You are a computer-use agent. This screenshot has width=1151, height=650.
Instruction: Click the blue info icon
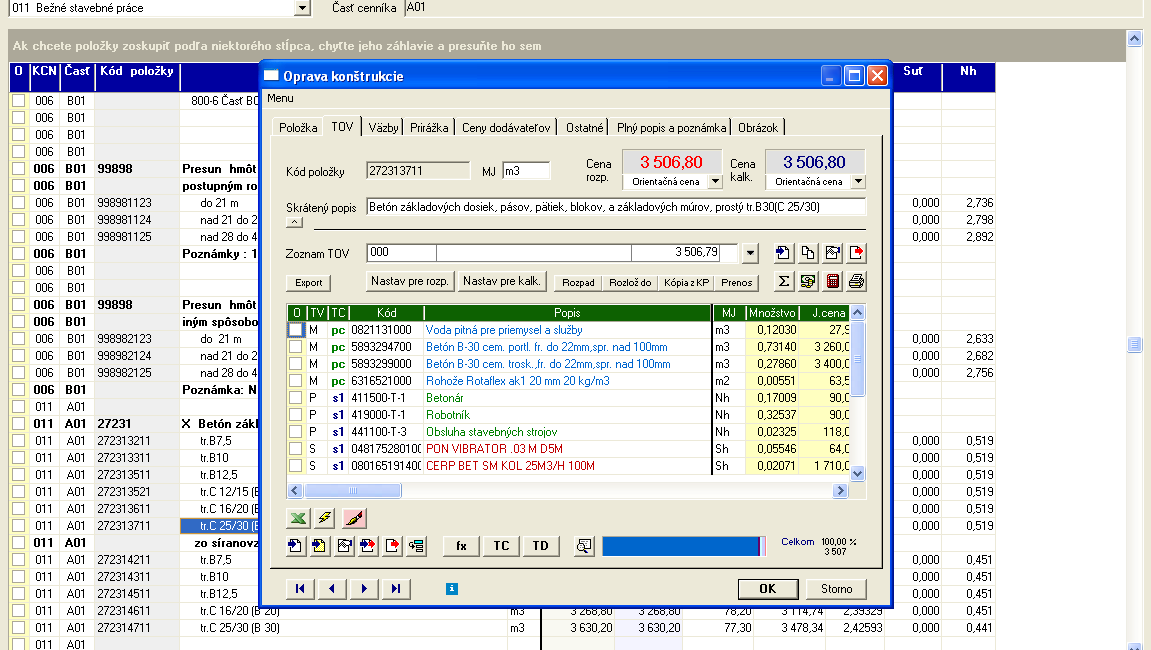point(452,588)
